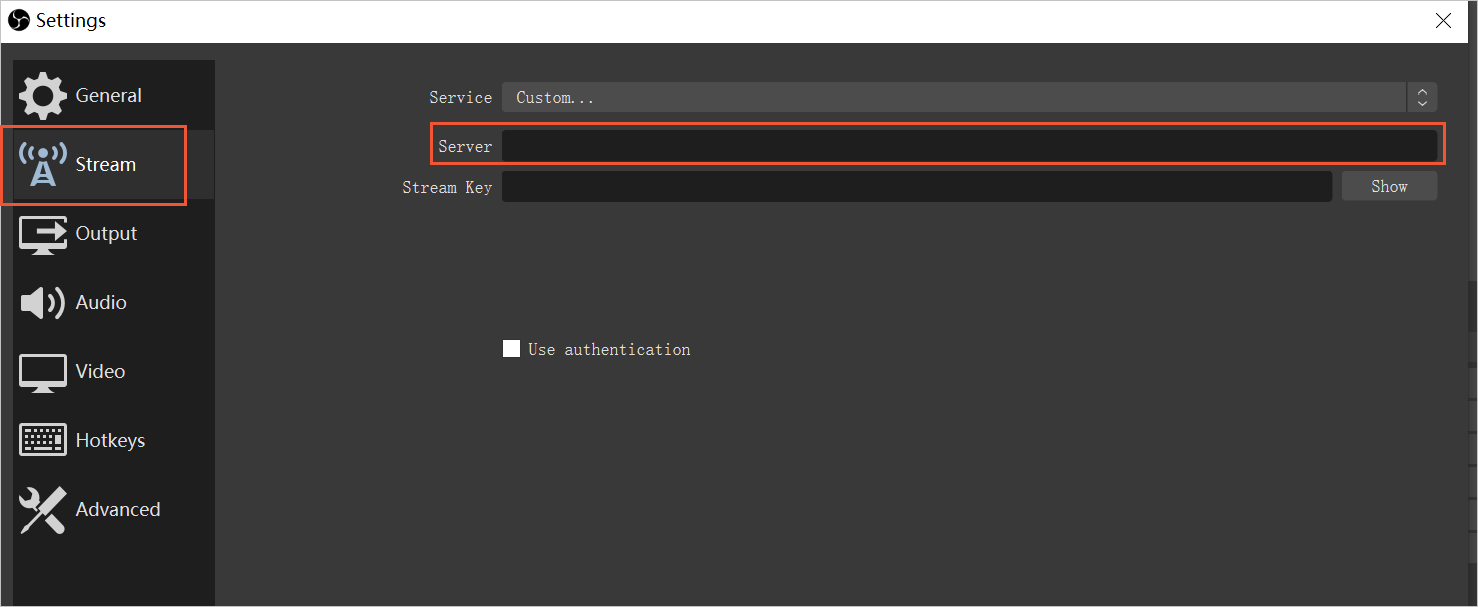Focus the Server input field
The height and width of the screenshot is (607, 1478).
[x=968, y=146]
